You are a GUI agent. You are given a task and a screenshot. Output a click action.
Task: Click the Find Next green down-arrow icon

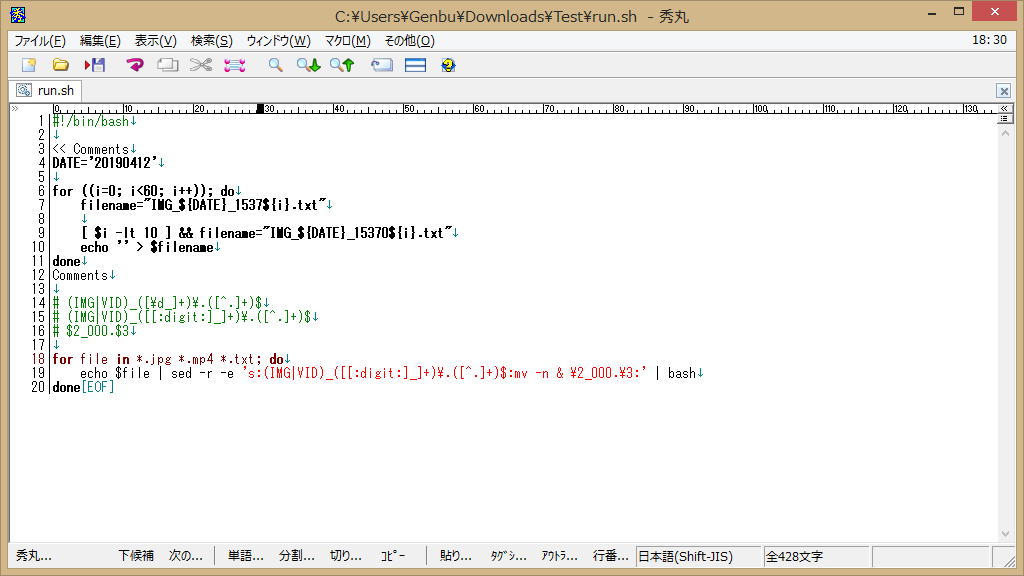pyautogui.click(x=308, y=65)
